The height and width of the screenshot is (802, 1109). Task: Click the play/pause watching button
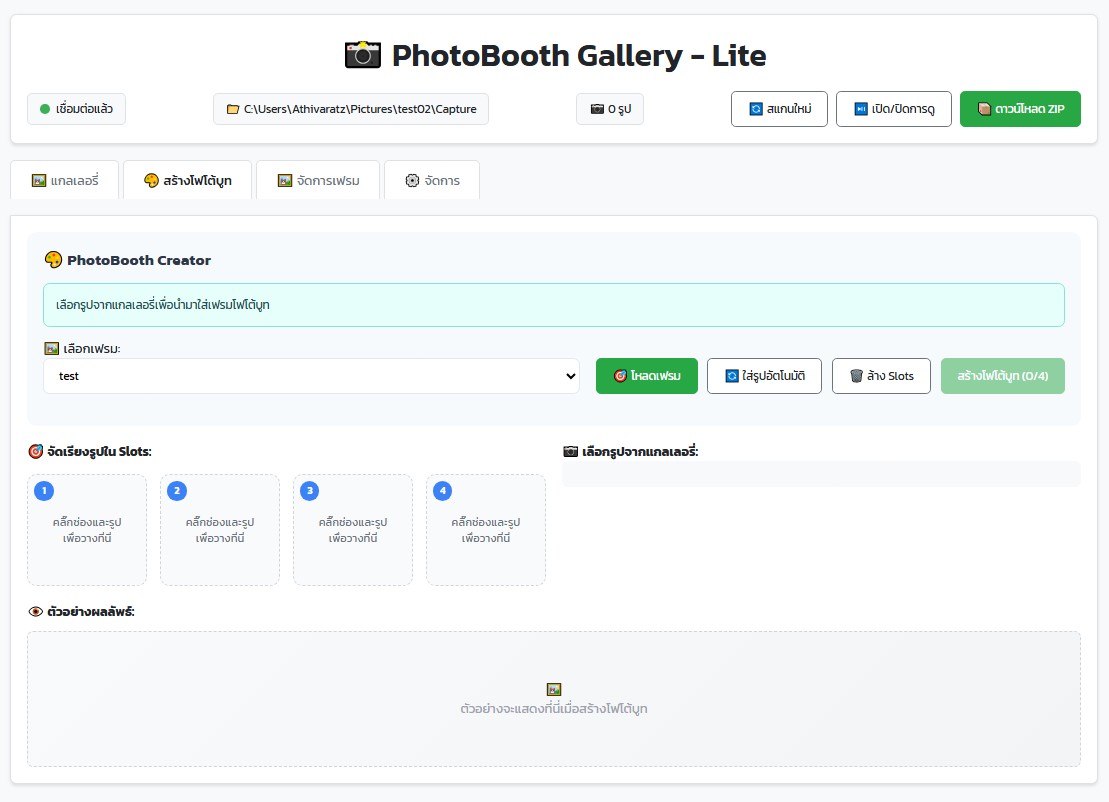click(x=894, y=109)
